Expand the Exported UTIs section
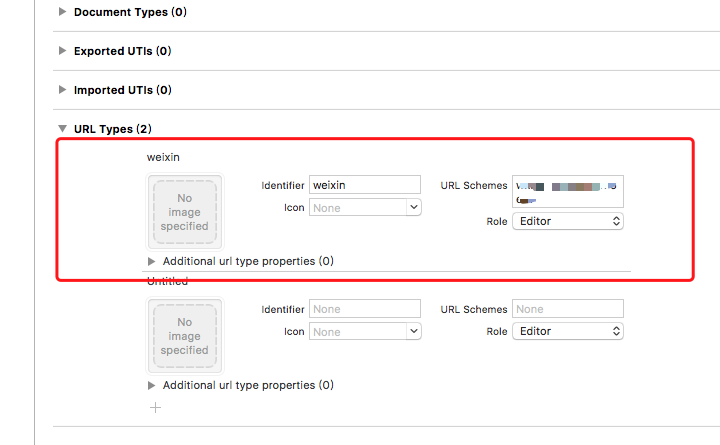 pos(64,51)
